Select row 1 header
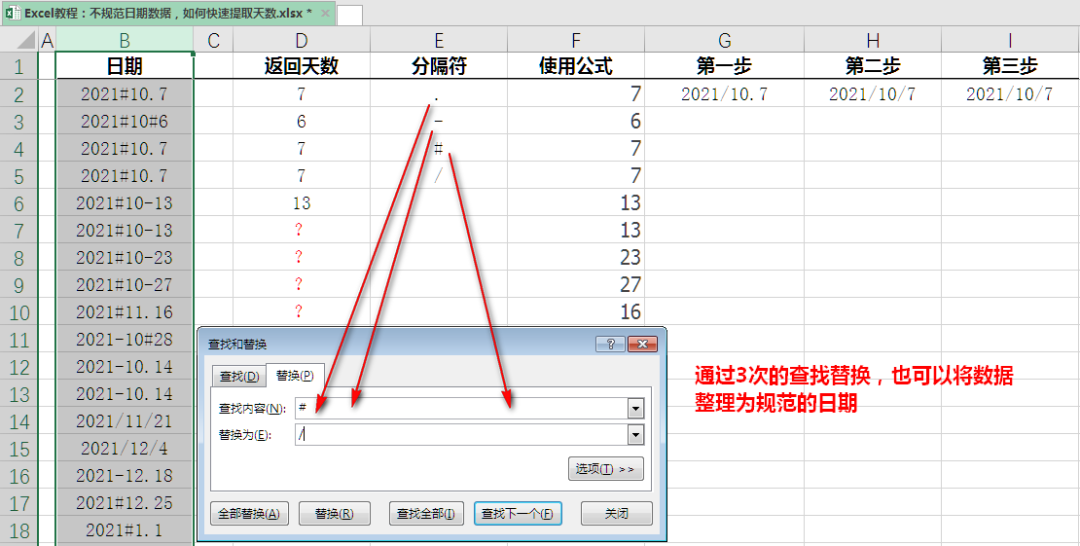 [19, 67]
